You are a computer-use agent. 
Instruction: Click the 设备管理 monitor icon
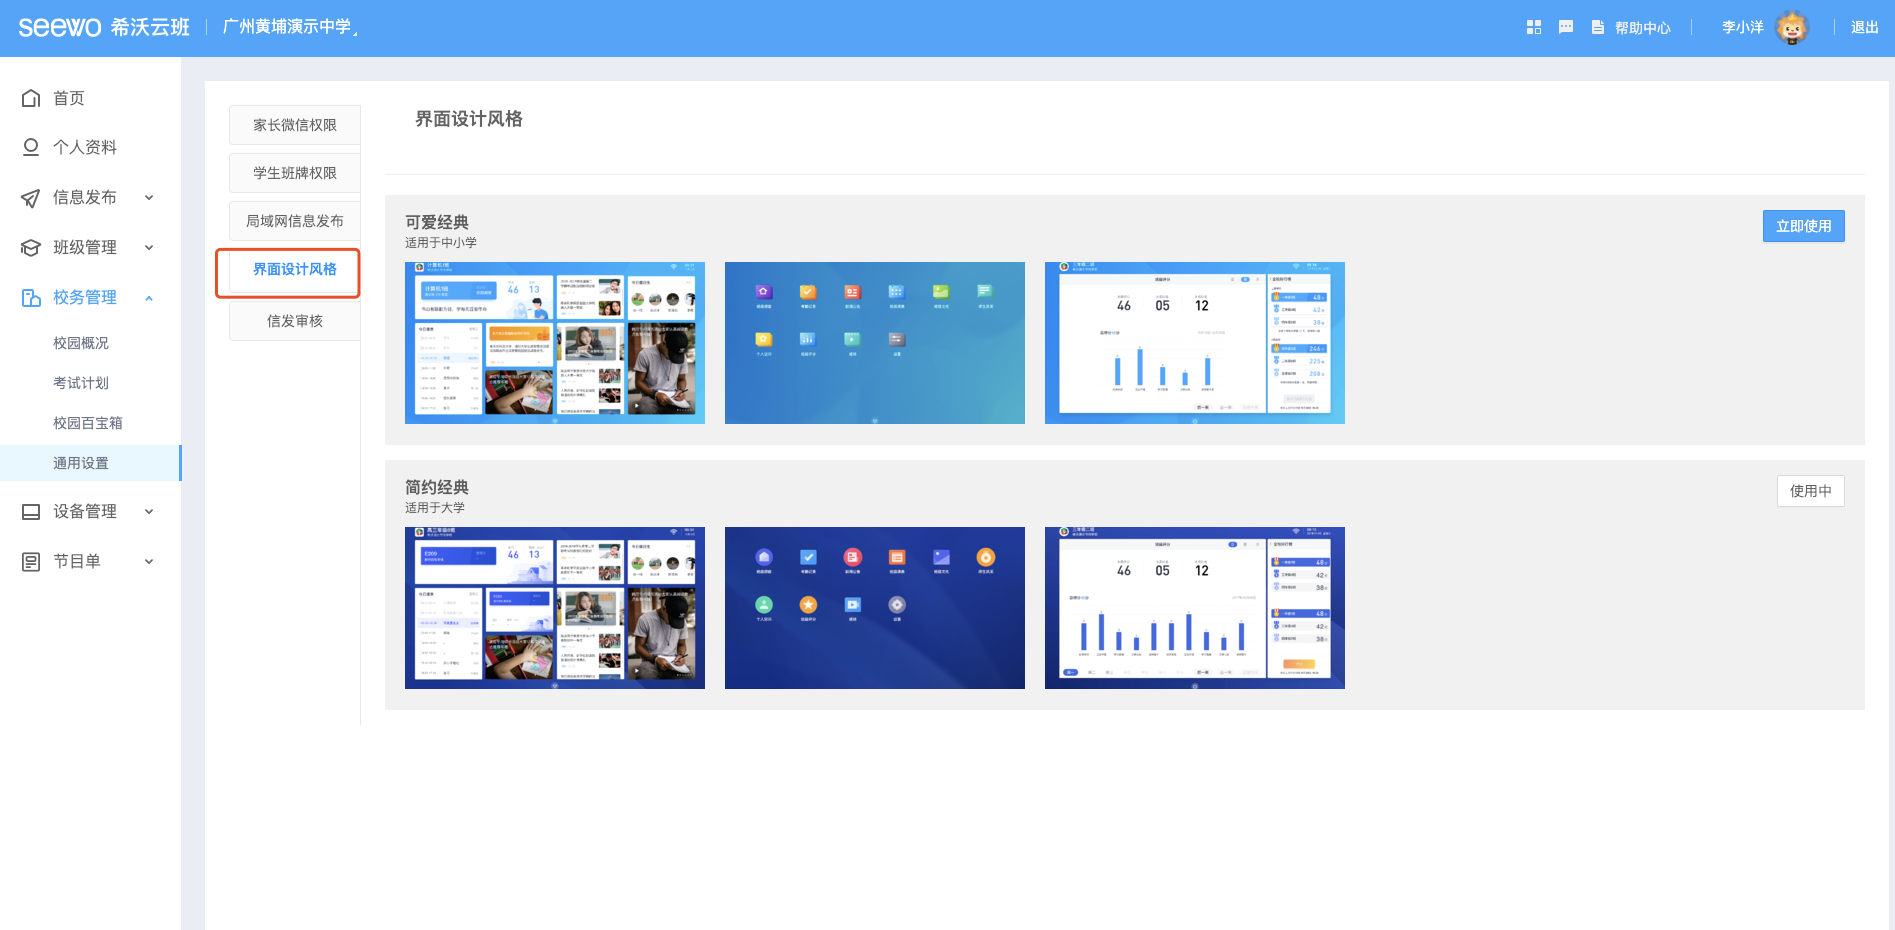tap(31, 511)
